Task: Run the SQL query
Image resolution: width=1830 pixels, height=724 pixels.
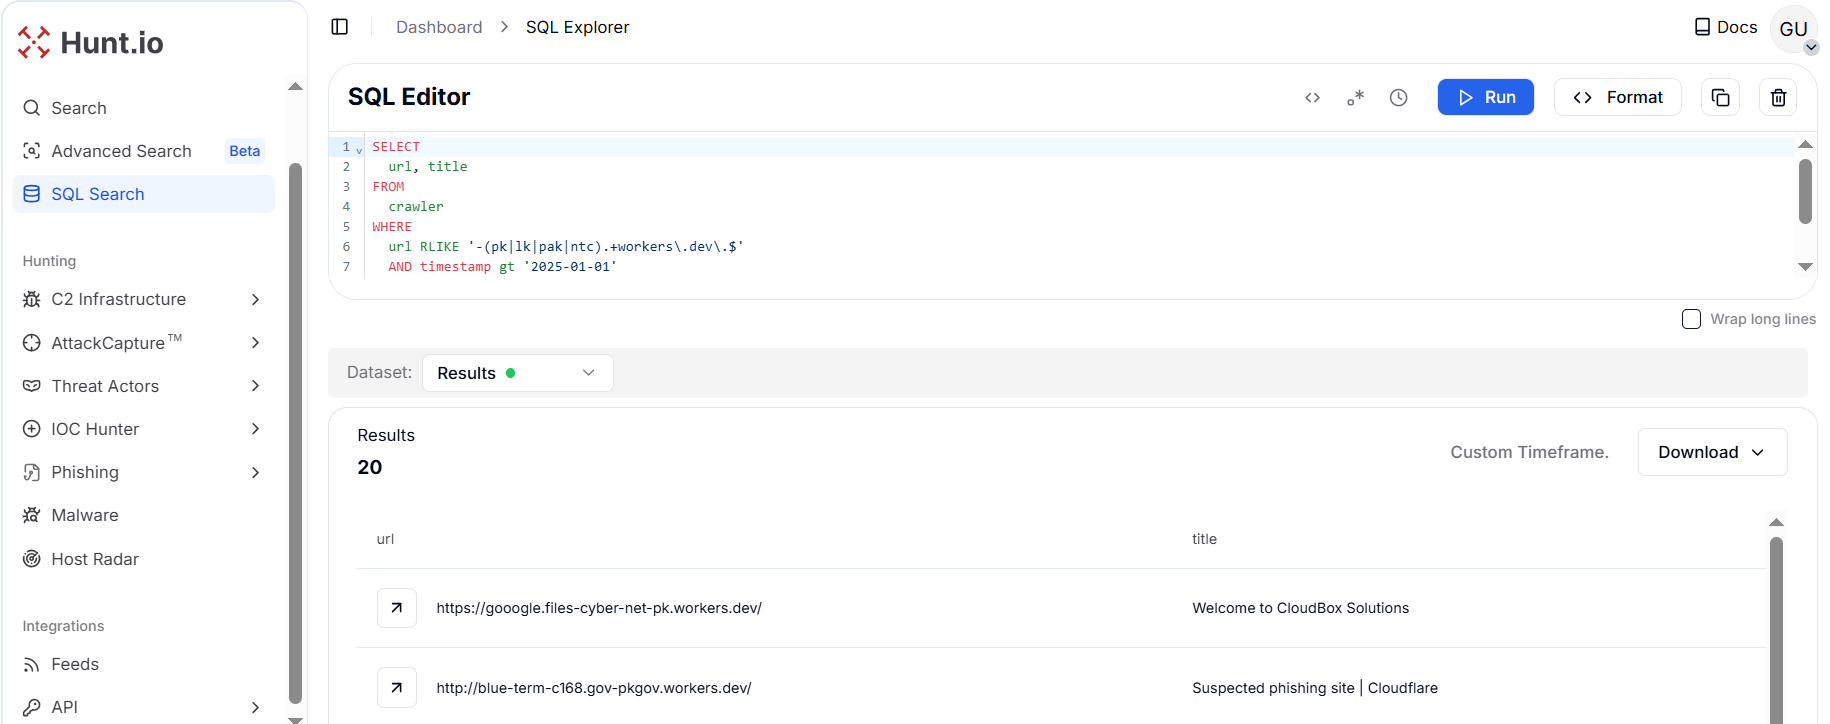Action: click(x=1485, y=97)
